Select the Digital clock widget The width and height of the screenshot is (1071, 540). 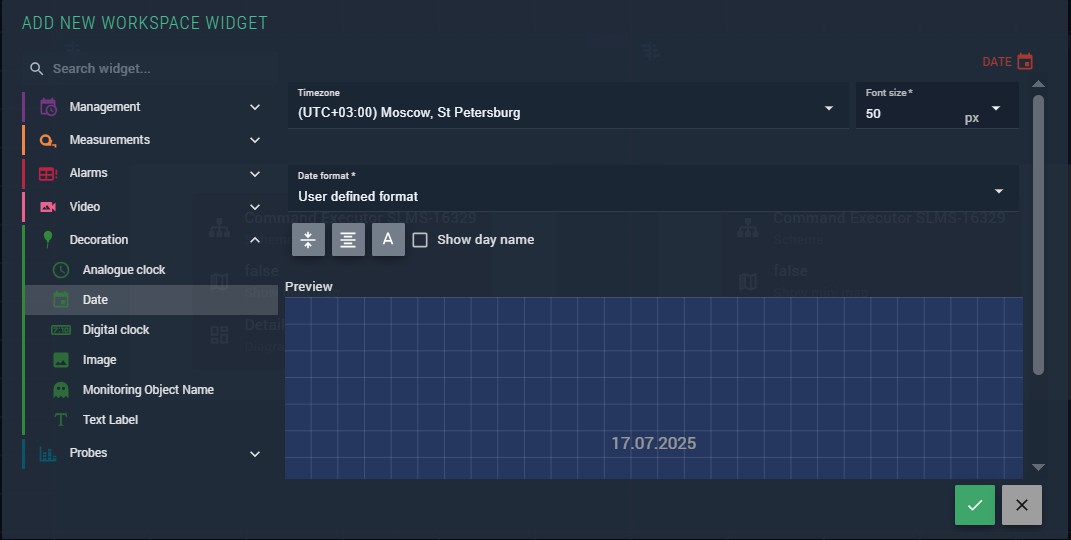click(116, 330)
